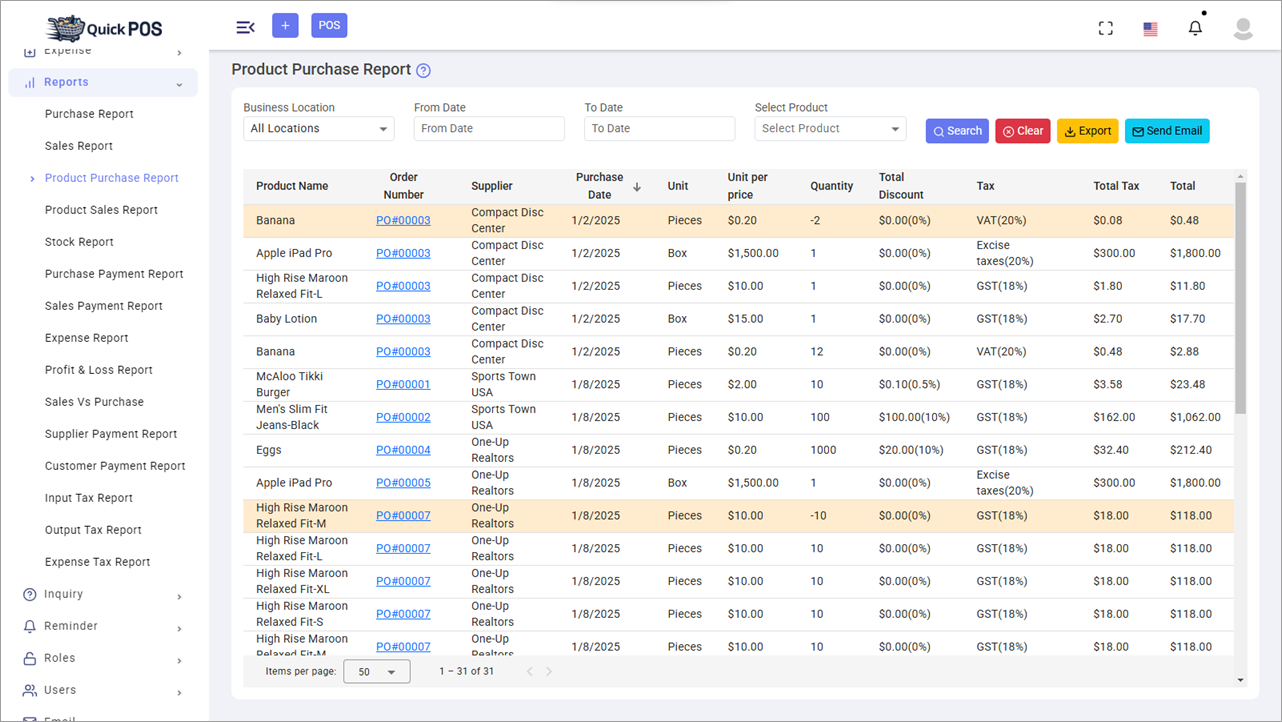Change items per page via the 50 dropdown

377,671
